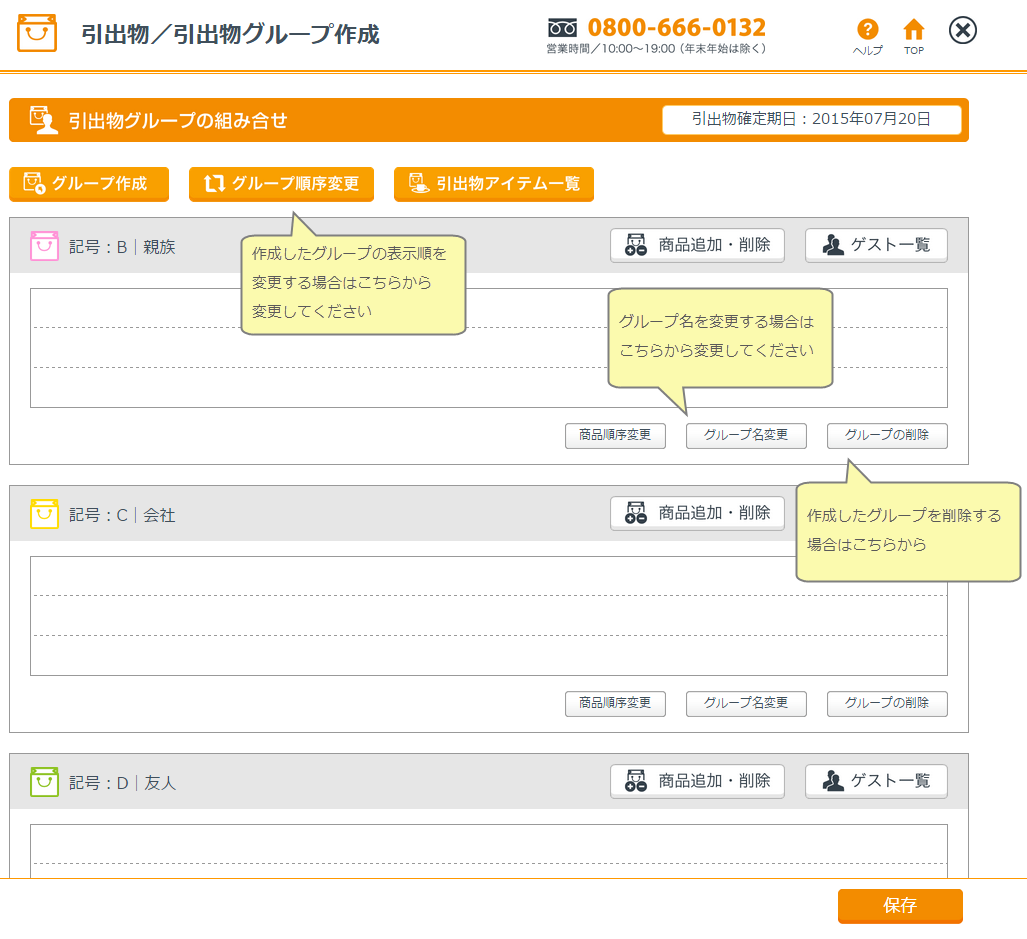1027x939 pixels.
Task: Click グループ名変更 in group C
Action: [745, 703]
